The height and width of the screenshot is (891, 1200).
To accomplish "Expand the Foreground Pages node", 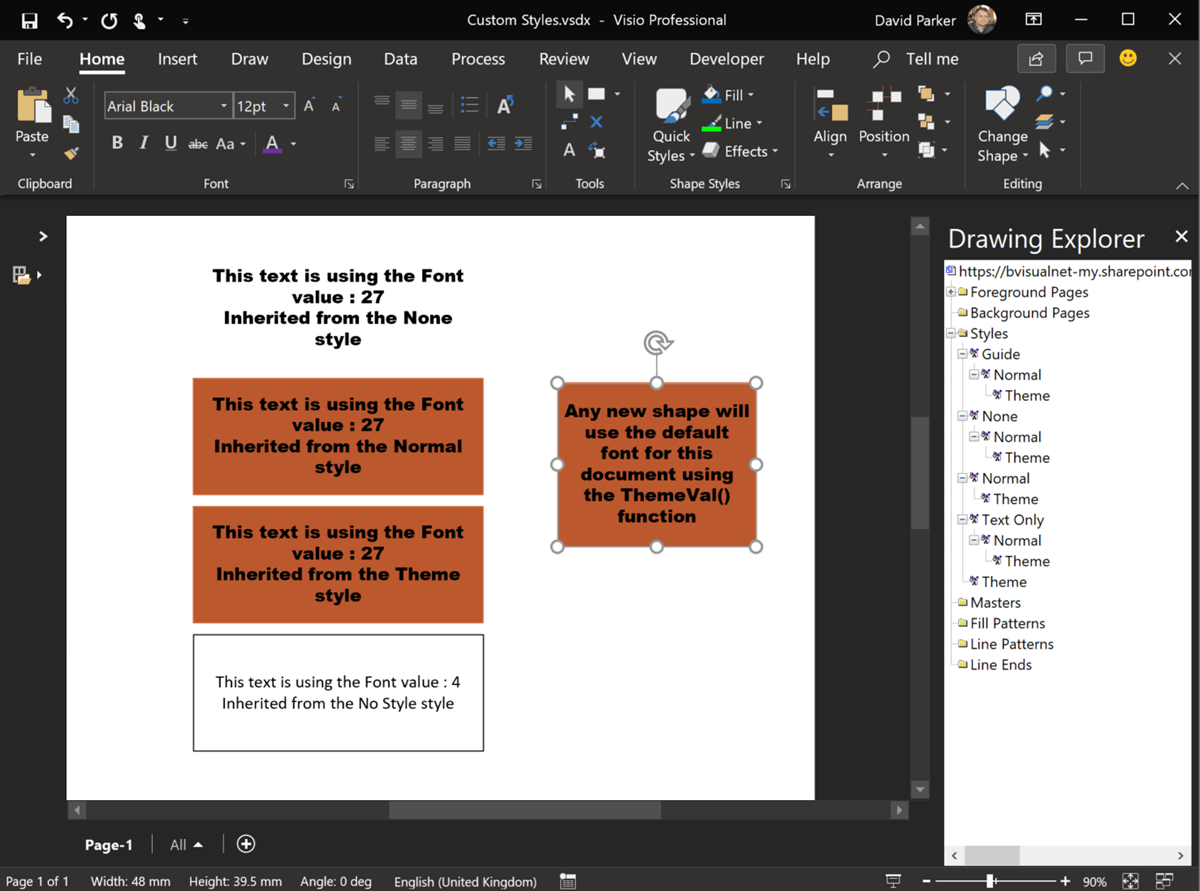I will tap(950, 291).
